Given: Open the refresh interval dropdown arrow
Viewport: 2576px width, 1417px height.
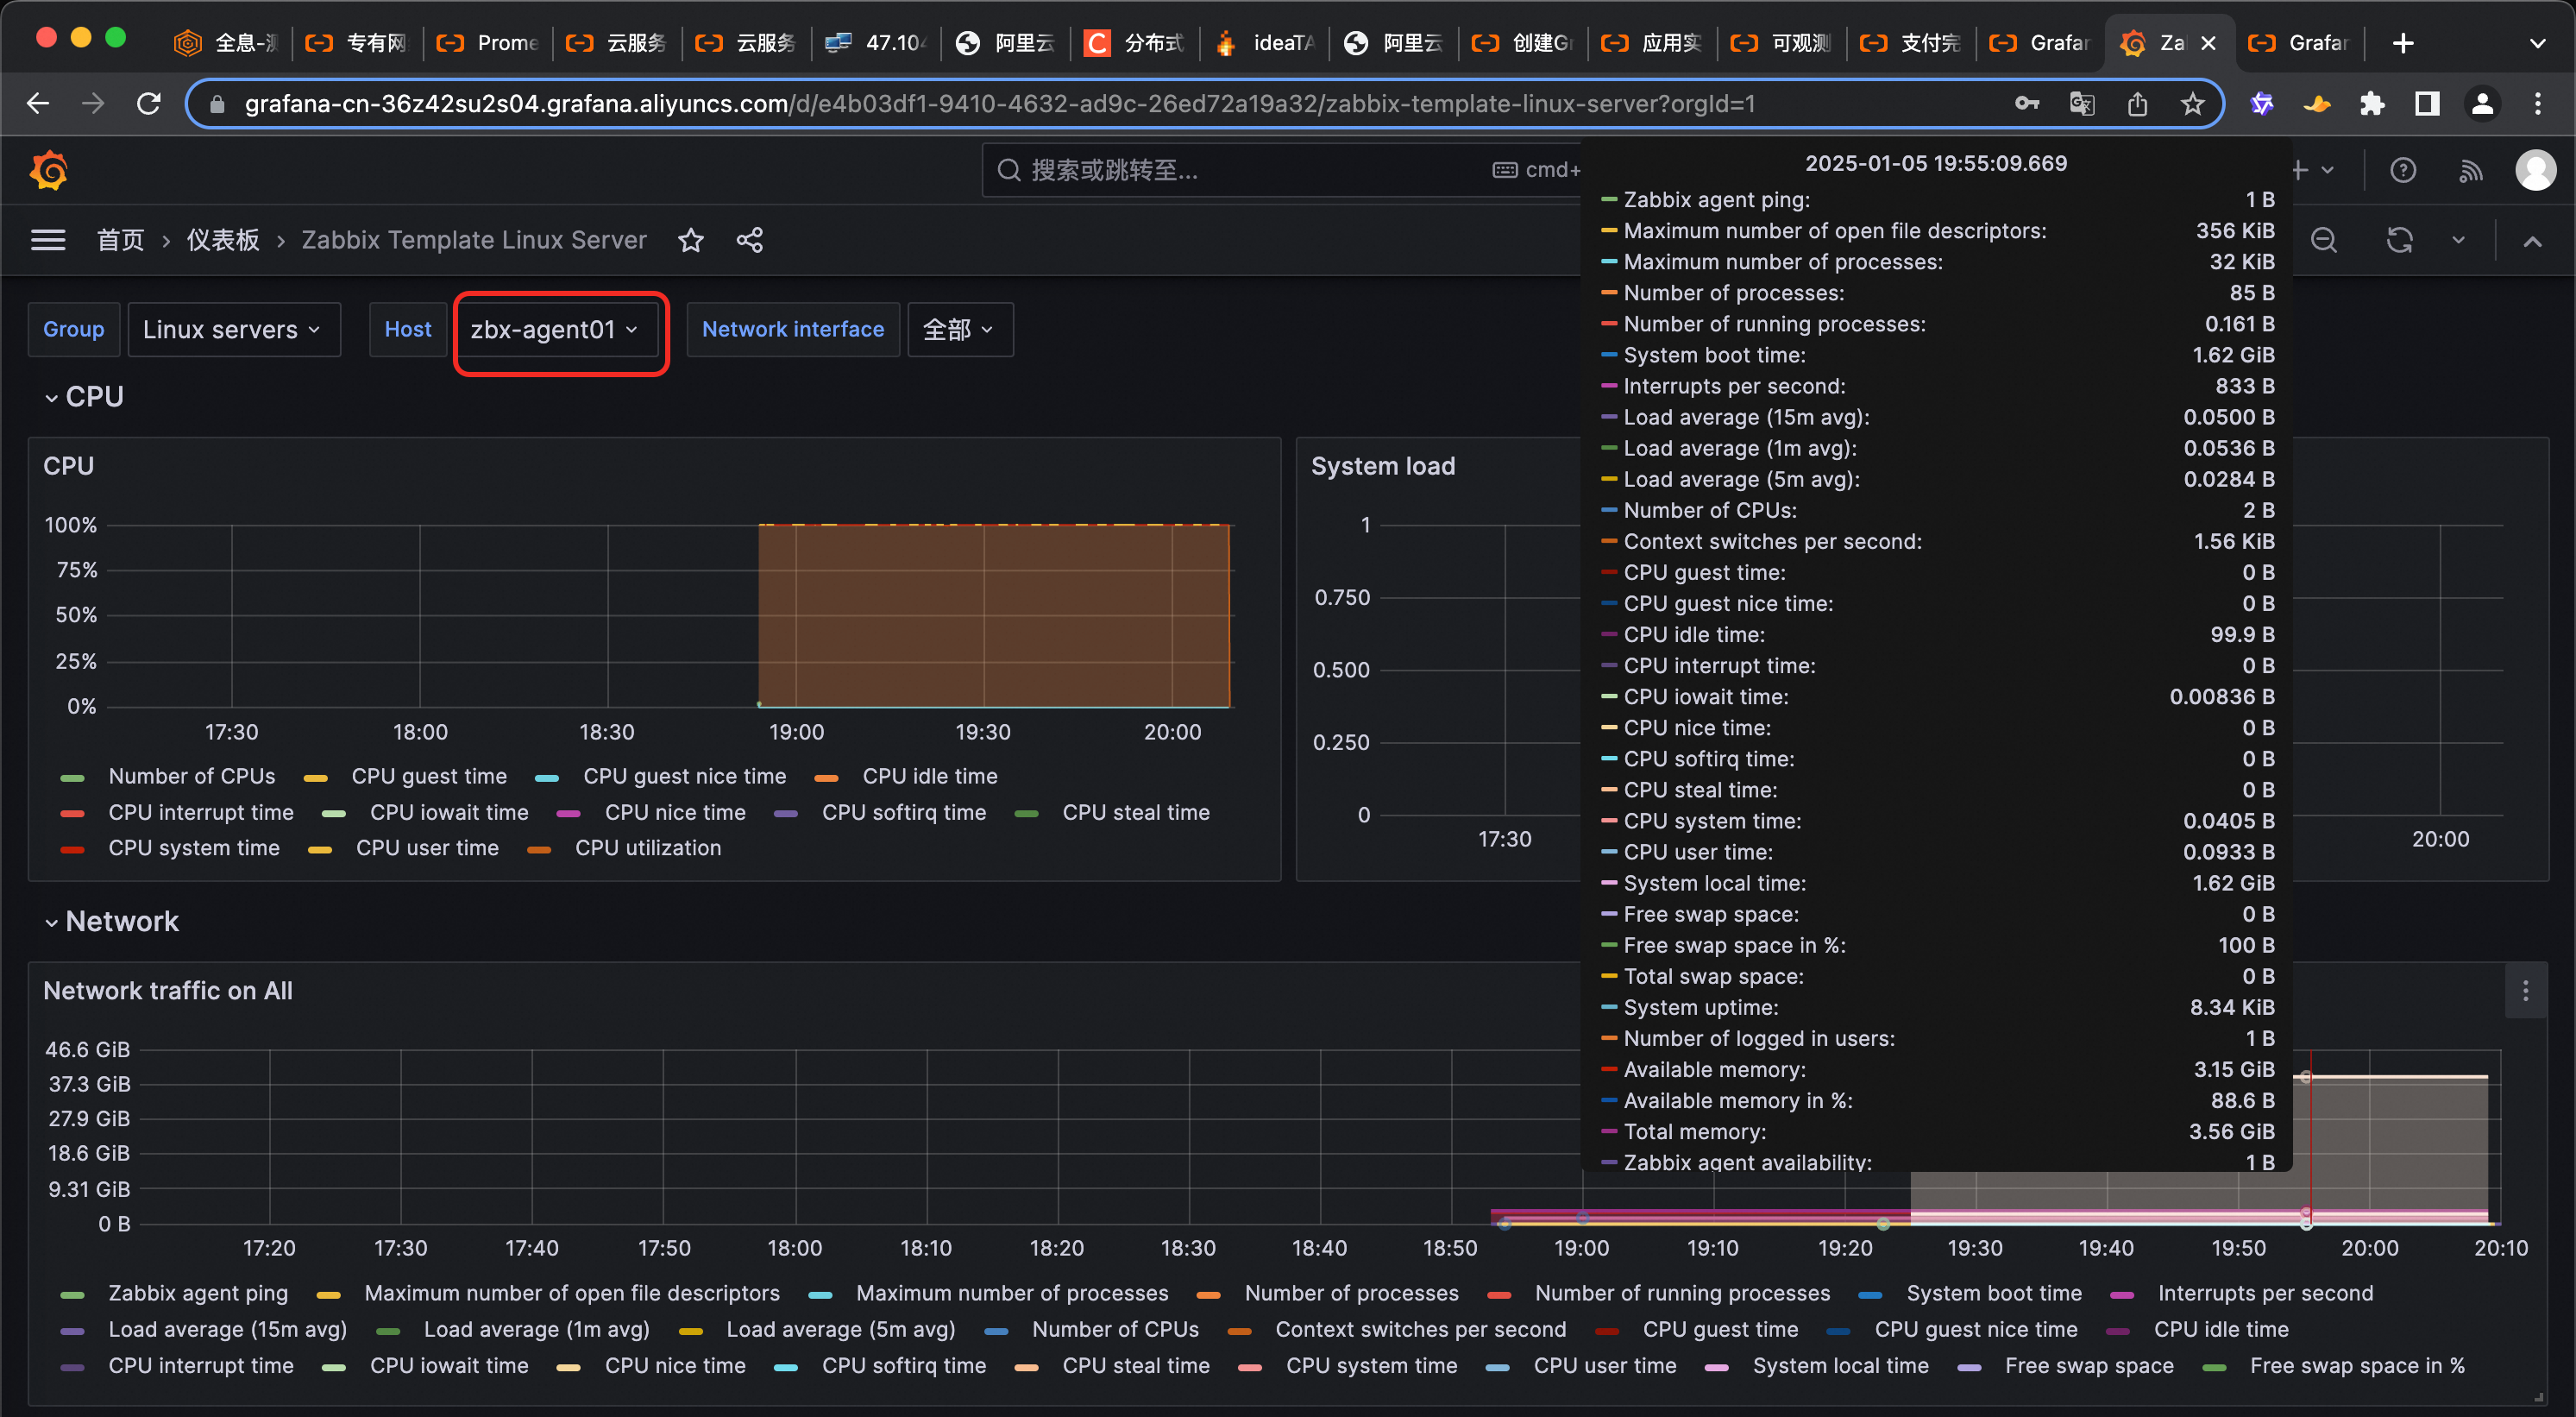Looking at the screenshot, I should [2458, 240].
